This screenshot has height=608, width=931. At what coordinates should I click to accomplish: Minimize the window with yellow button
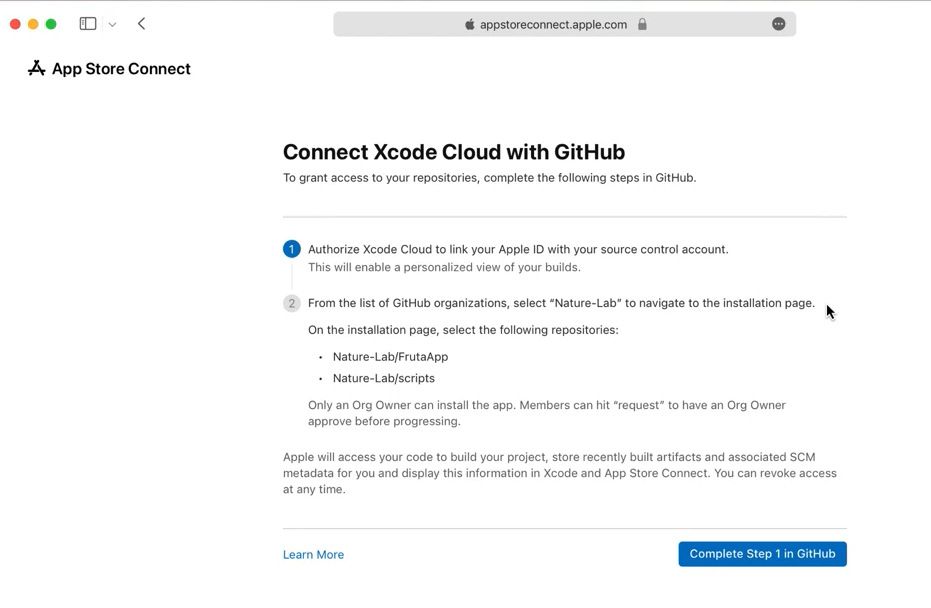point(33,24)
